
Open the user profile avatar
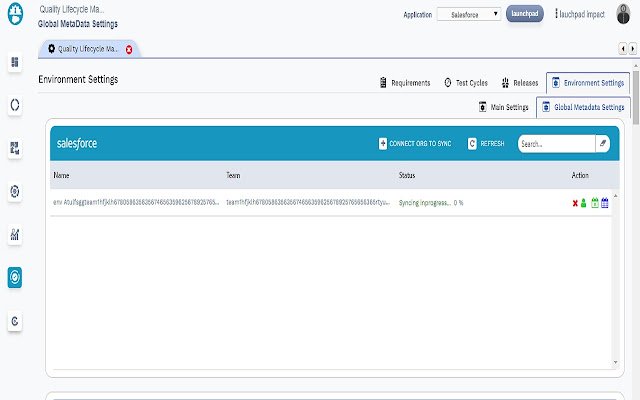(623, 14)
